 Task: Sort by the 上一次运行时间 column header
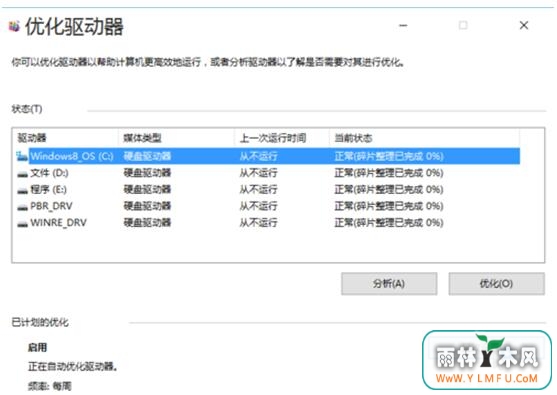point(282,138)
